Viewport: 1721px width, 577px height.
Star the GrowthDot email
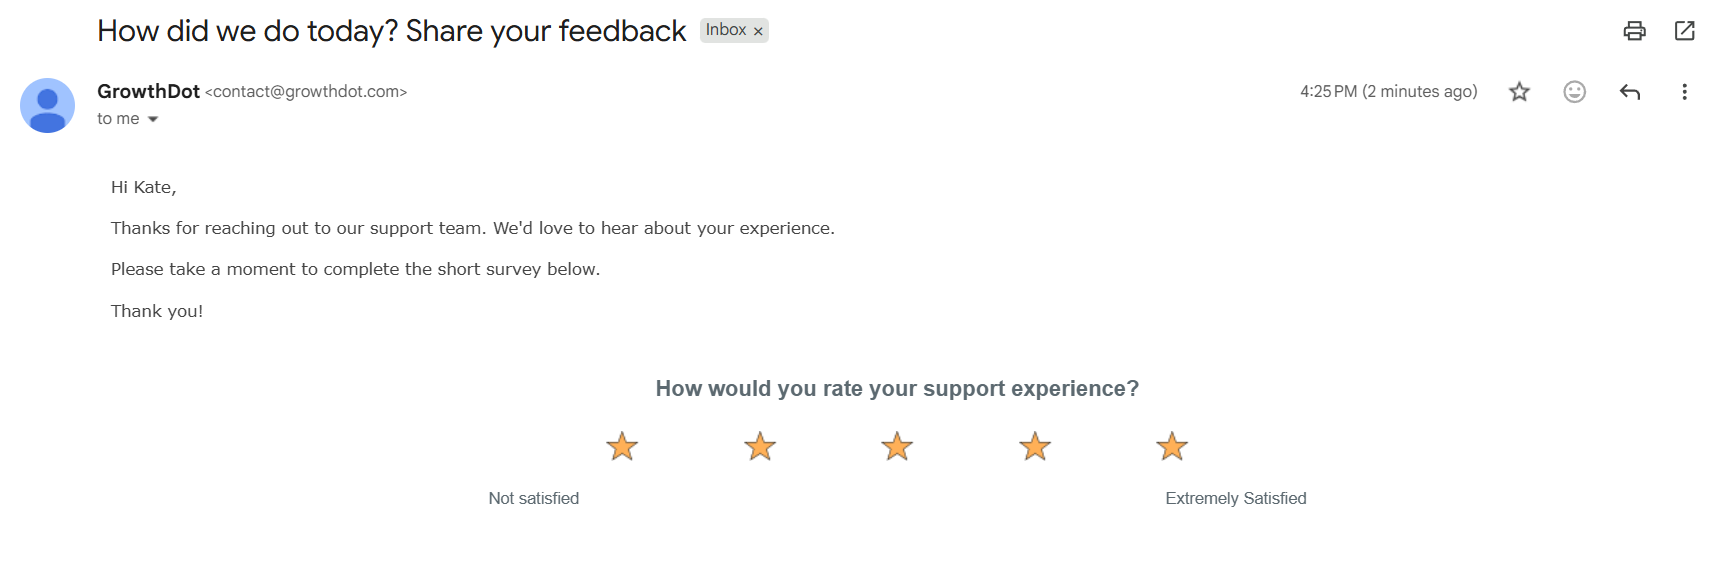click(x=1518, y=91)
